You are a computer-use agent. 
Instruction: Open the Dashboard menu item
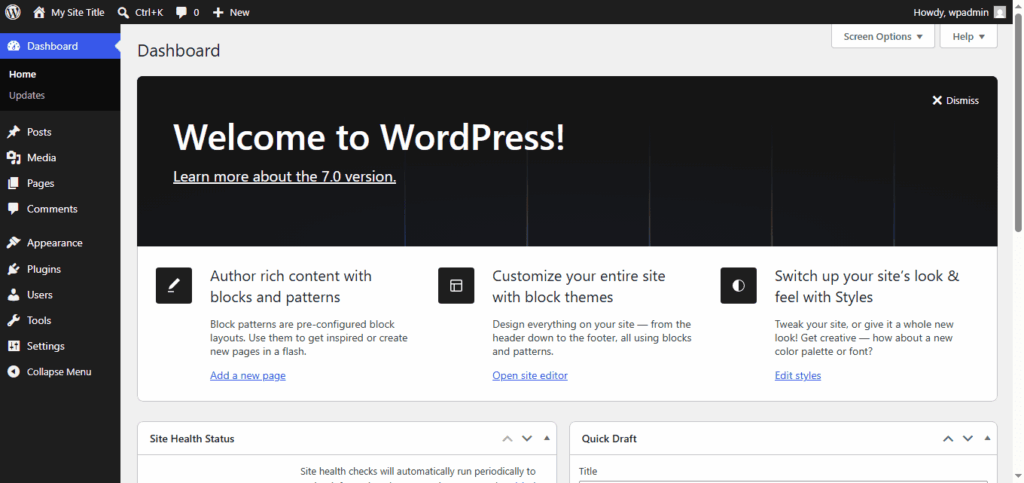click(60, 46)
